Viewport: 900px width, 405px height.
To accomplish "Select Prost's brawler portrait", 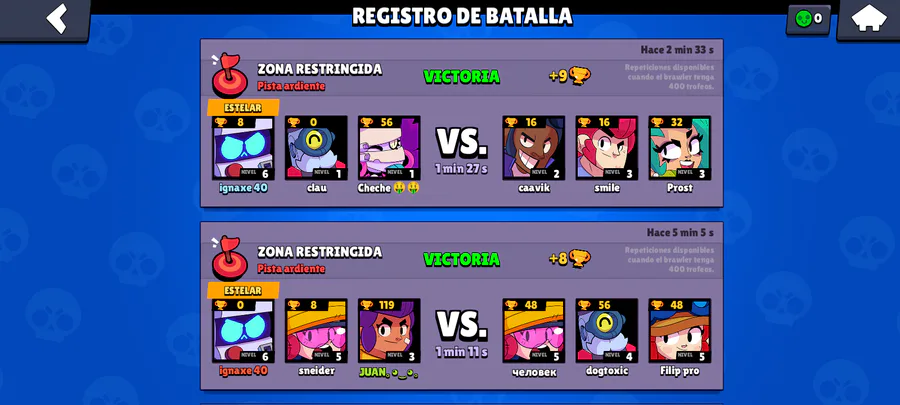I will click(x=680, y=148).
